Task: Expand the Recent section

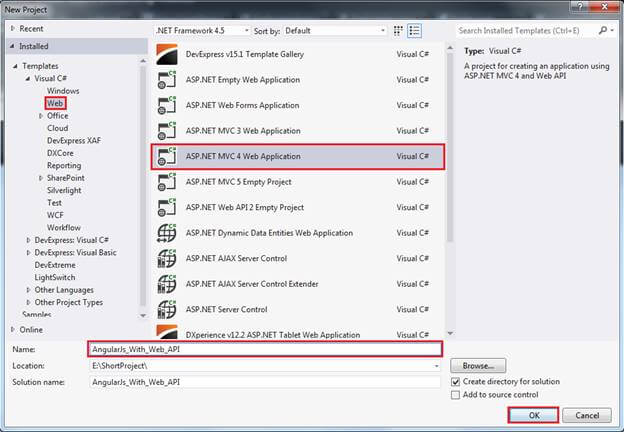Action: click(13, 29)
